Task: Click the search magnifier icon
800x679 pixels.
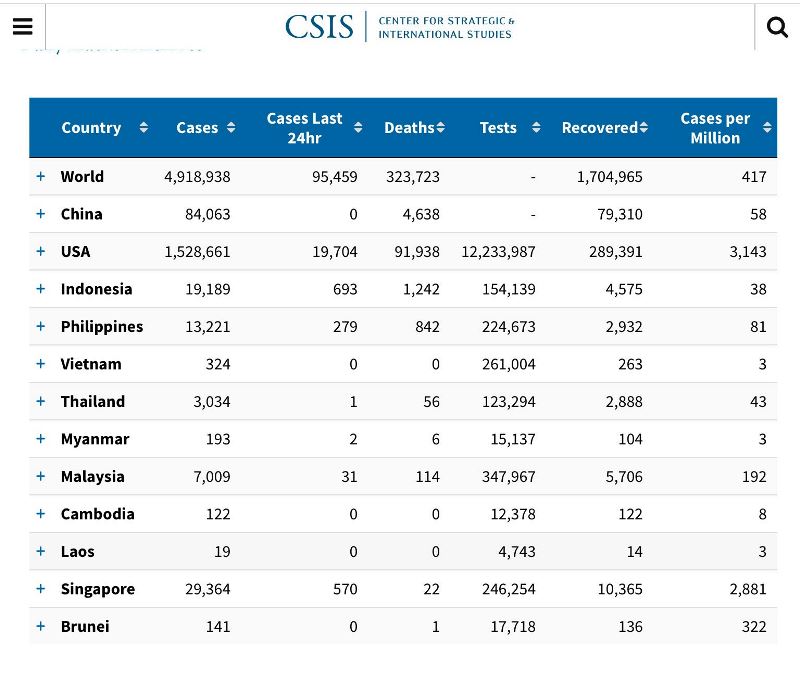Action: tap(777, 27)
